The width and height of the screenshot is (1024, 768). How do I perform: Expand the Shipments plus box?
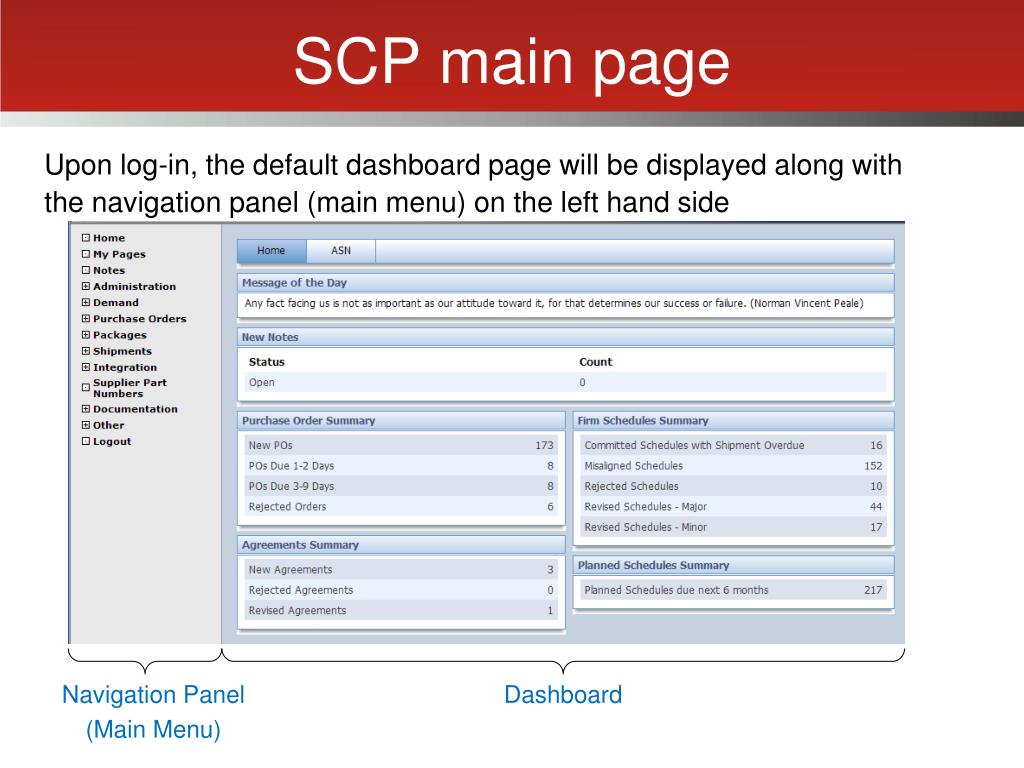(x=86, y=351)
